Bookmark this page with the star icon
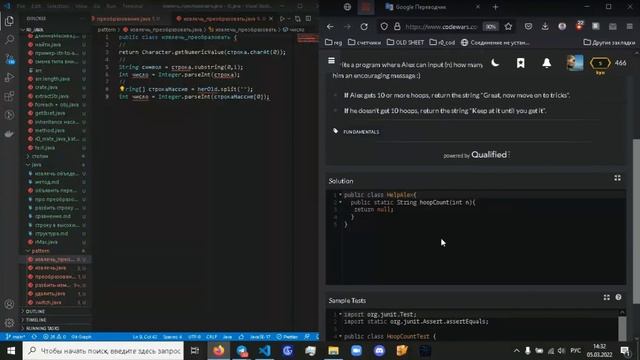The height and width of the screenshot is (360, 640). (508, 27)
